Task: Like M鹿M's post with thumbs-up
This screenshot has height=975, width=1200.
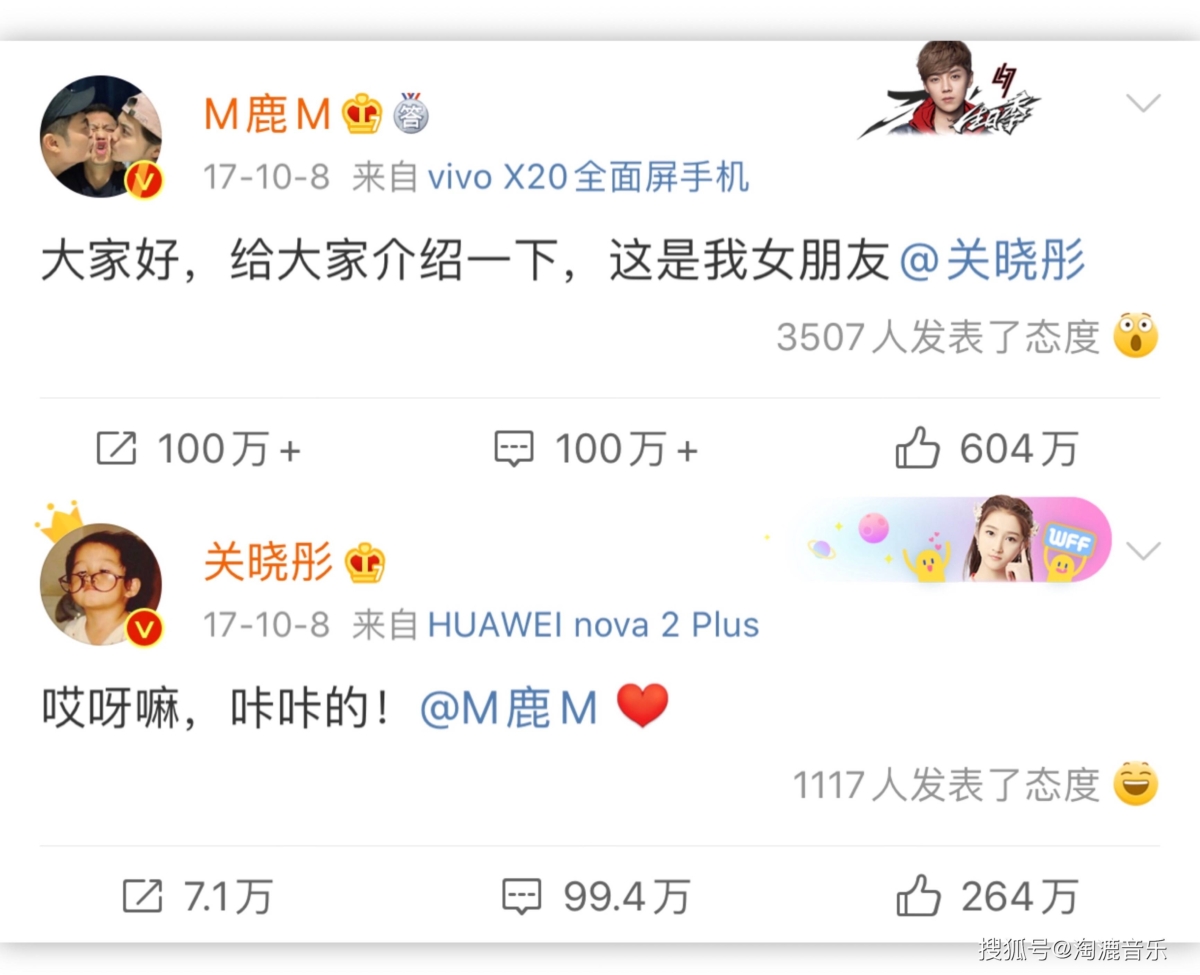Action: coord(917,449)
